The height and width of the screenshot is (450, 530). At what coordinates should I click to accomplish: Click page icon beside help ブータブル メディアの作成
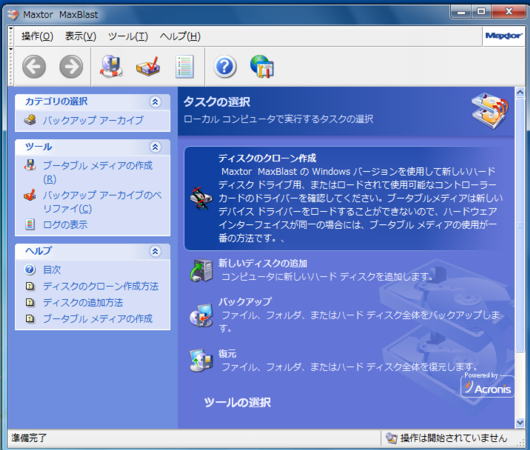30,318
